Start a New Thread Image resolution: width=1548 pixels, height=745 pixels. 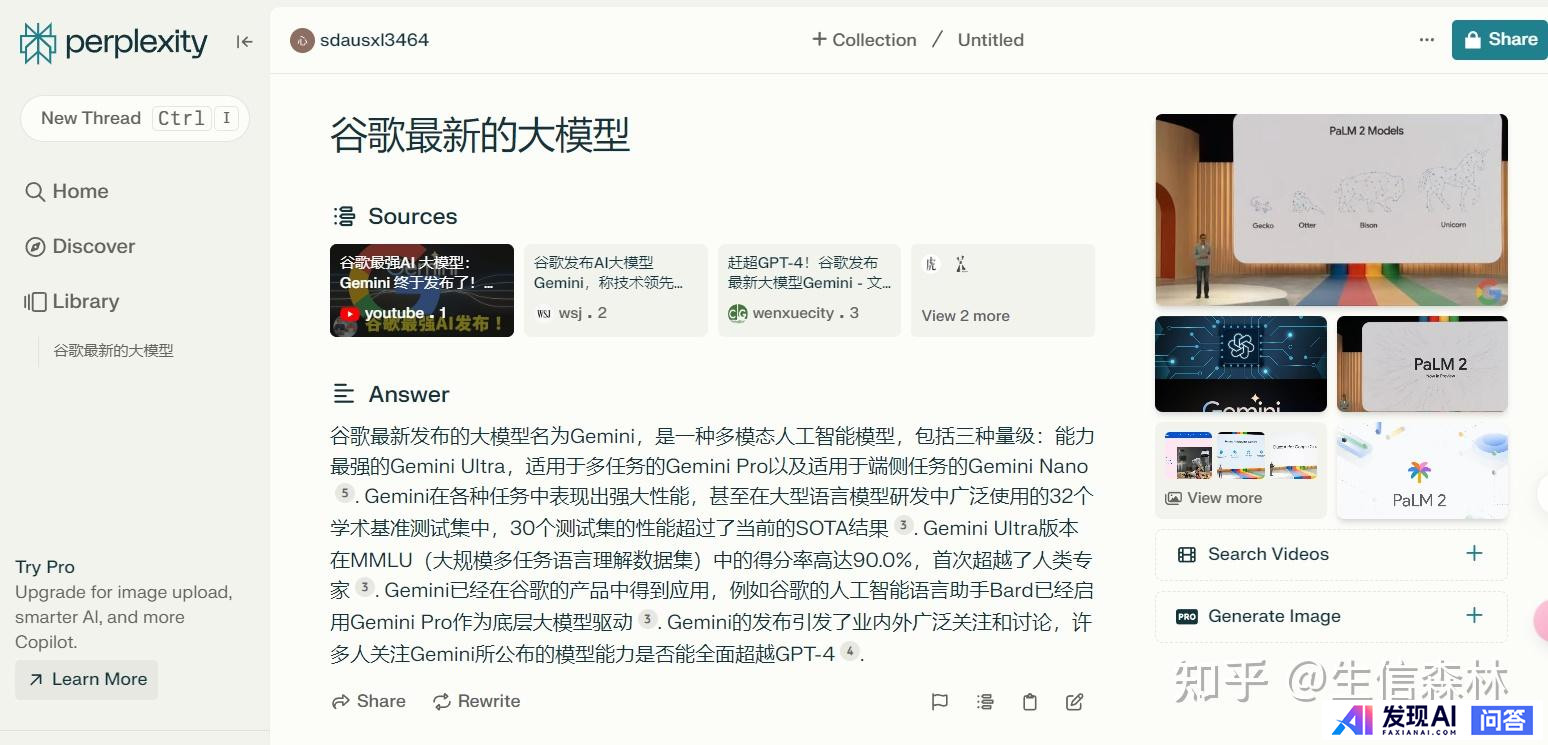tap(135, 118)
